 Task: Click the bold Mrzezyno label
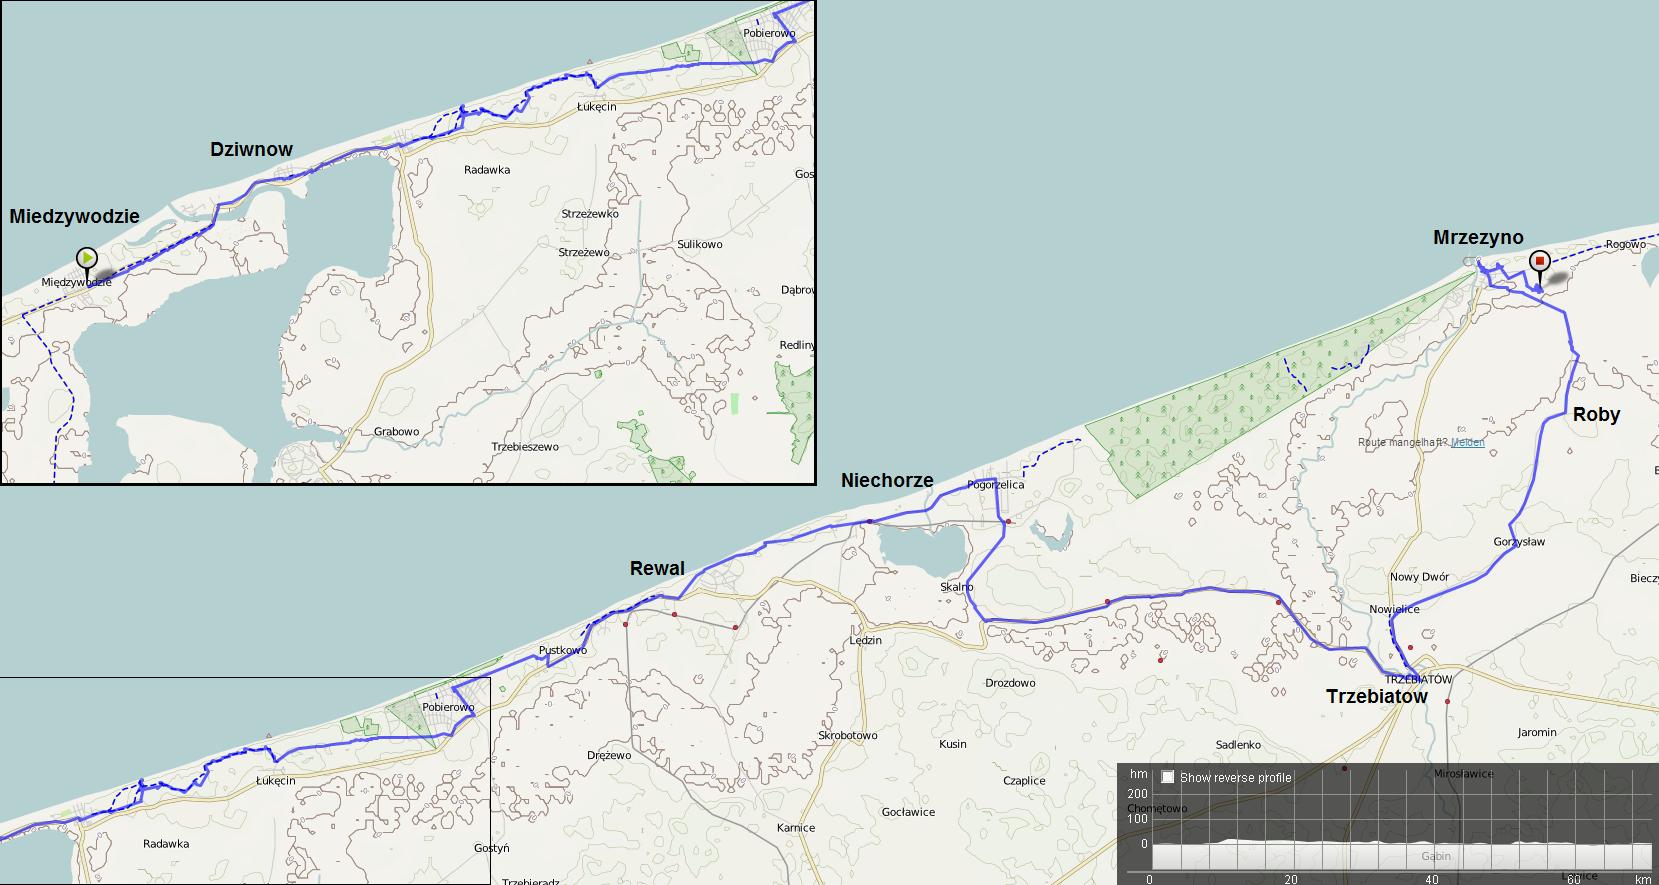(x=1478, y=238)
